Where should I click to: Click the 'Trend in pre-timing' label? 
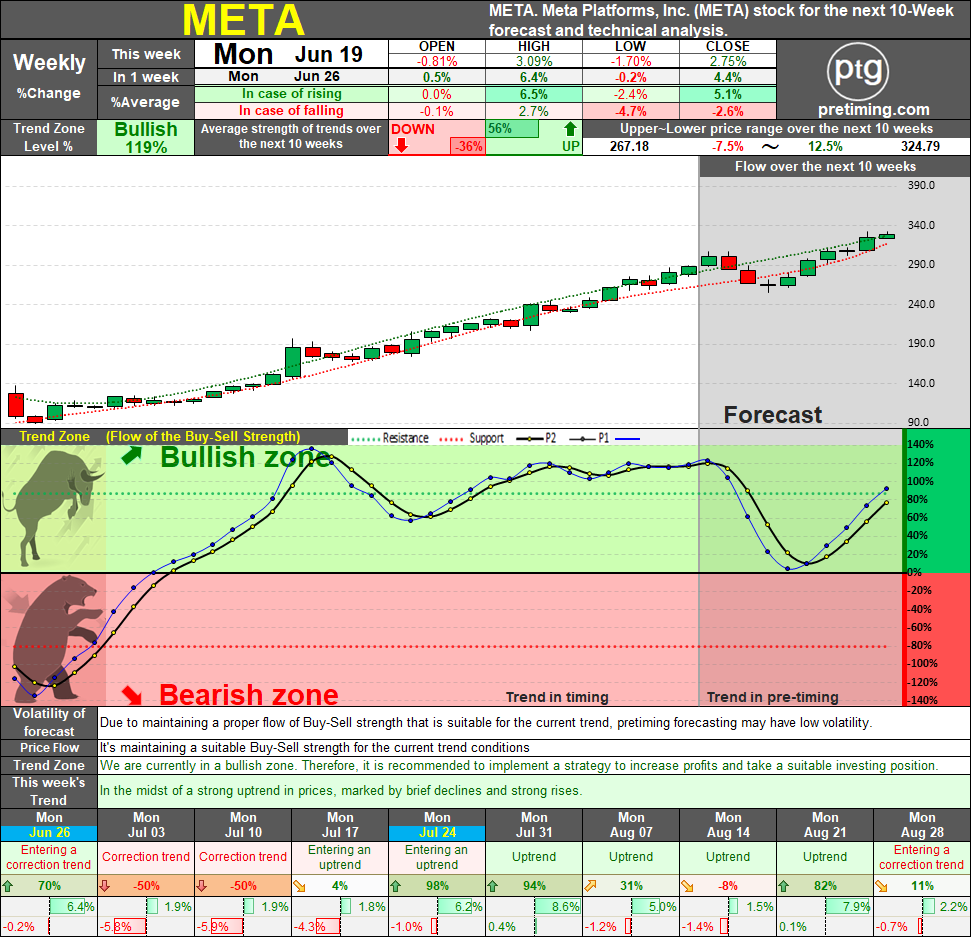[x=772, y=697]
